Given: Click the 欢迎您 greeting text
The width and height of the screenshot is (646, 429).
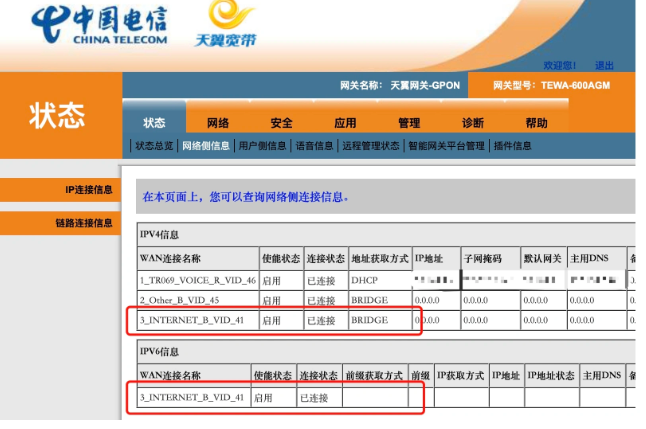Looking at the screenshot, I should [560, 65].
